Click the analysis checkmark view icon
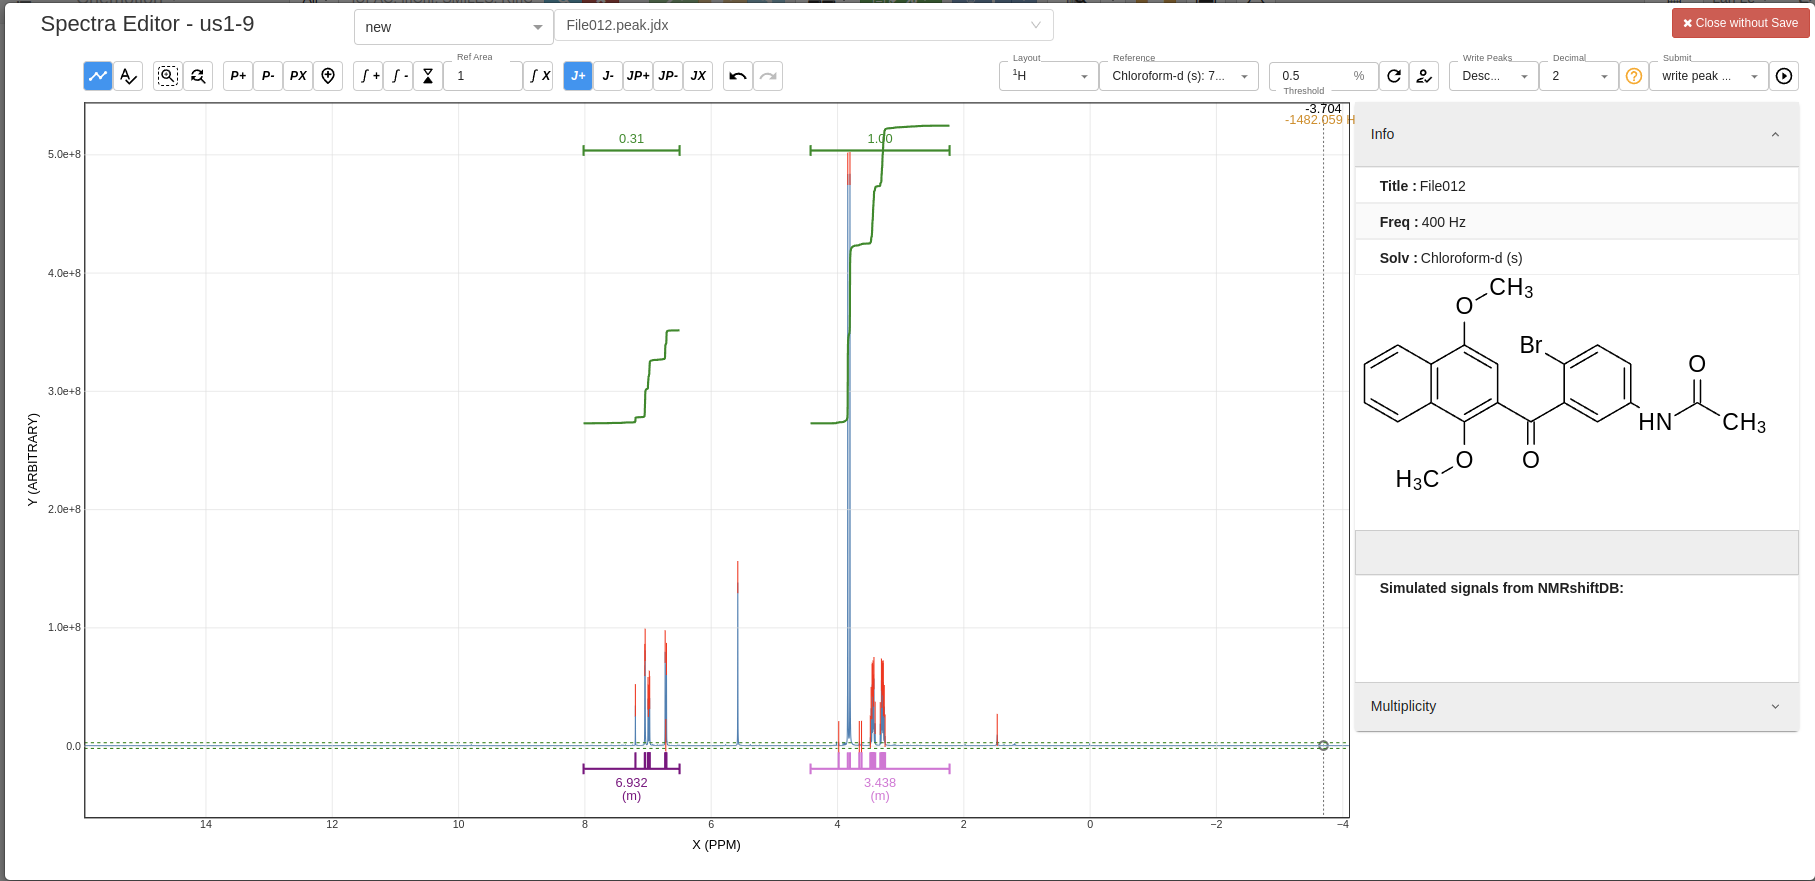This screenshot has width=1815, height=881. (x=128, y=76)
